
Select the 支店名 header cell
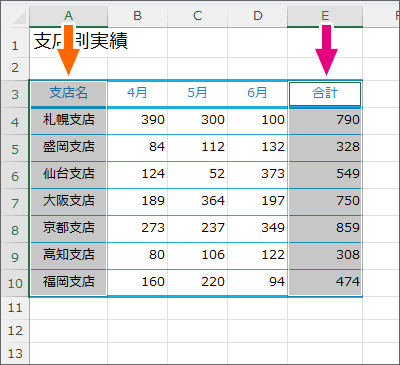tap(68, 93)
